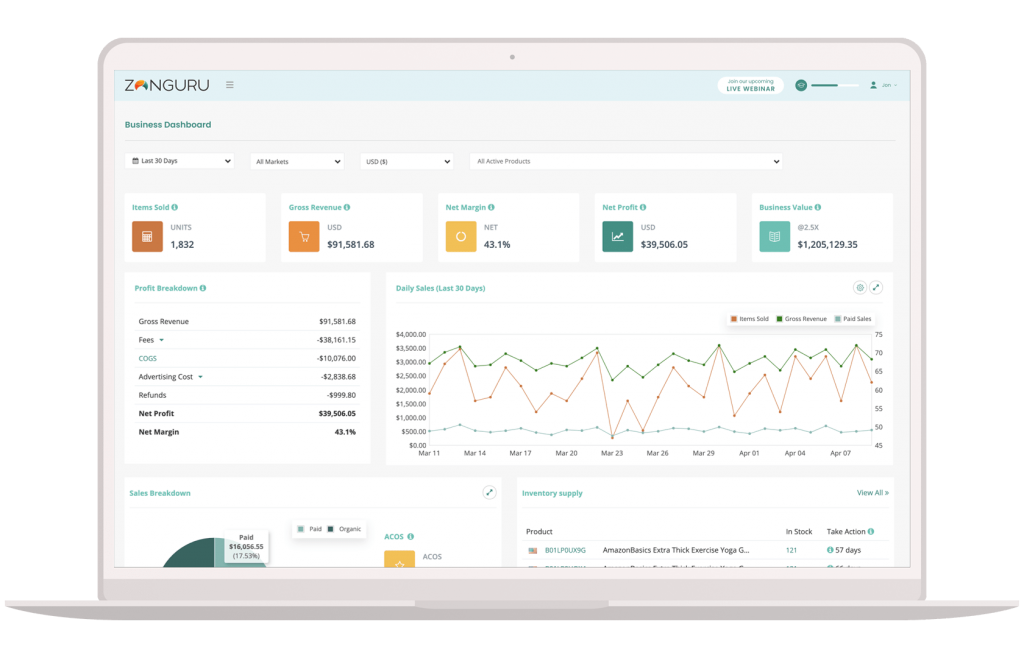Click the Items Sold calculator icon
Viewport: 1024px width, 658px height.
[147, 236]
